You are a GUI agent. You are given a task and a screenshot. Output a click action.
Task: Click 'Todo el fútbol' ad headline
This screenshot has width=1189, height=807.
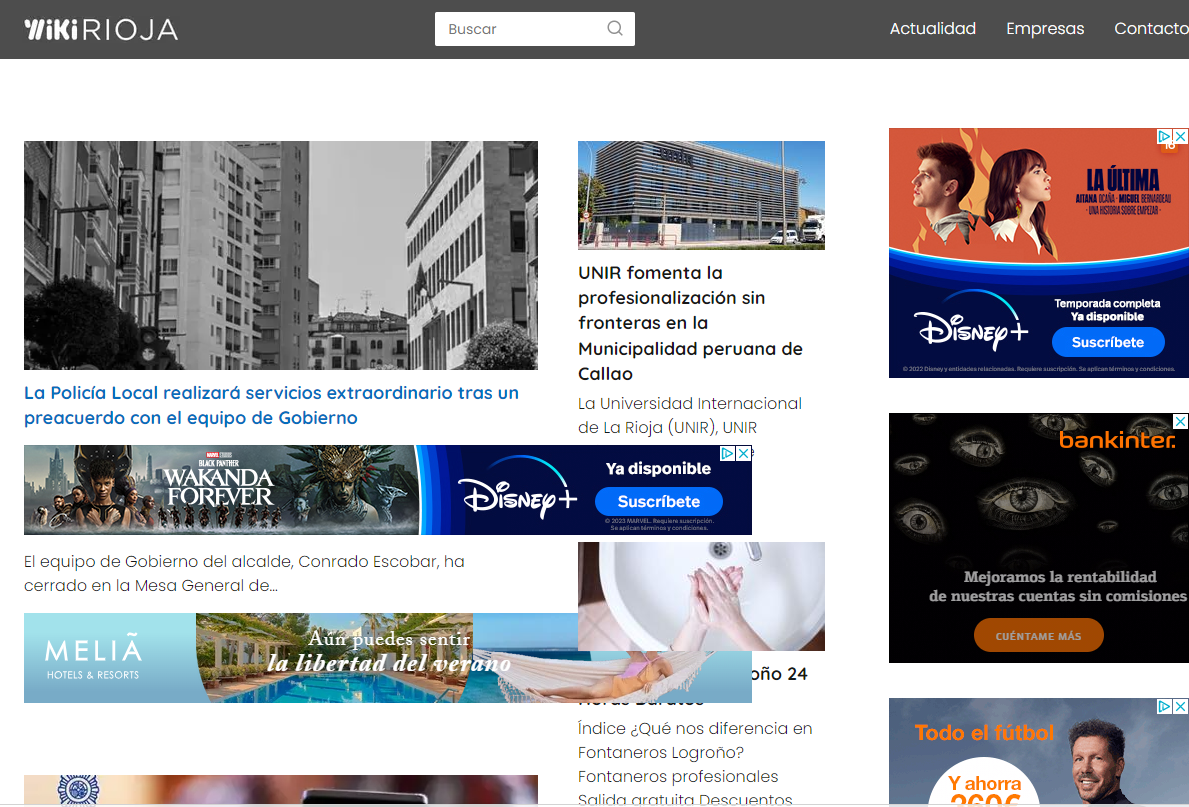pyautogui.click(x=984, y=733)
